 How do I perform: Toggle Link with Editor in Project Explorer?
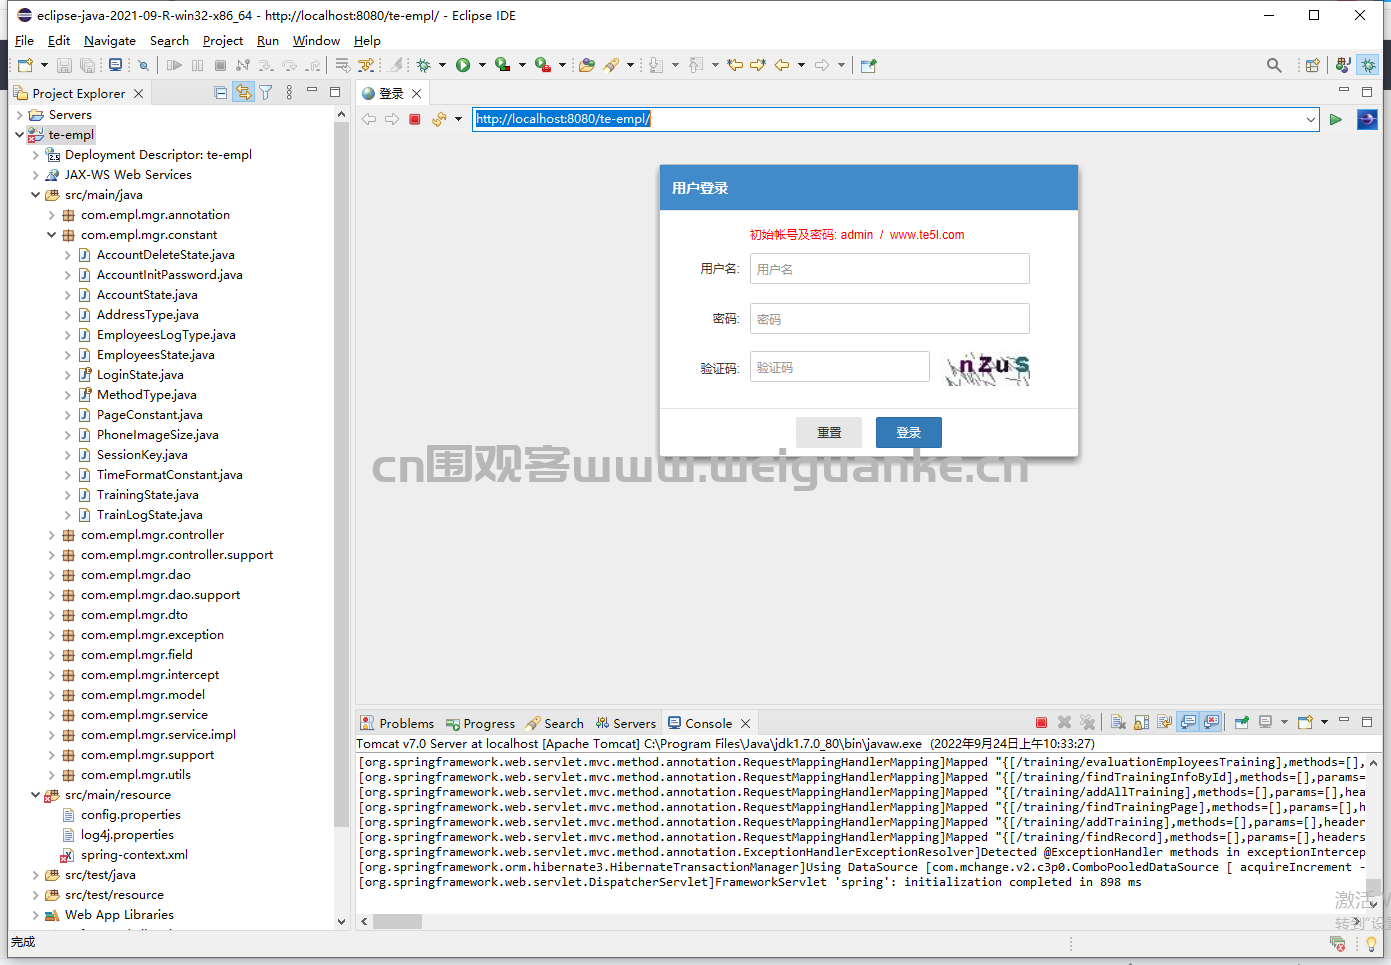click(x=243, y=93)
